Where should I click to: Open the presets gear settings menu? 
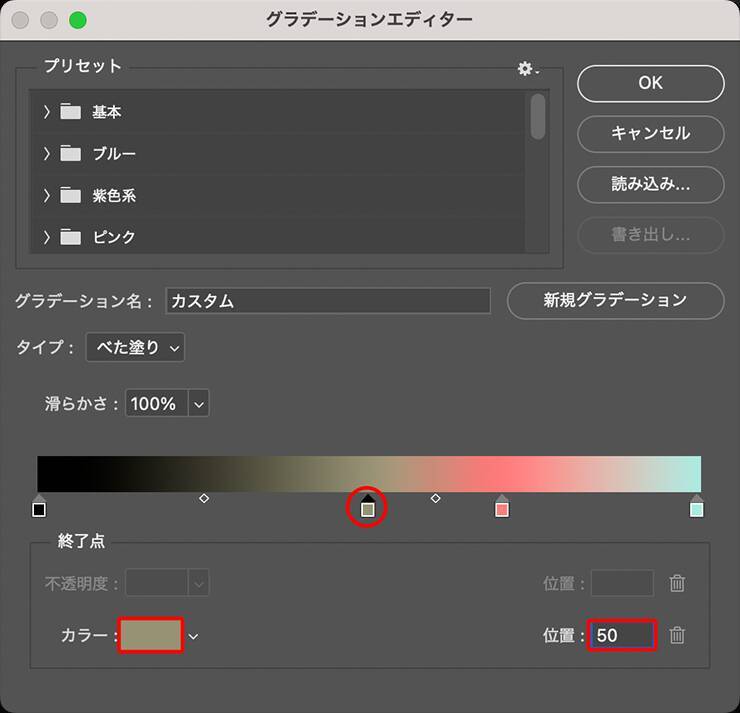point(527,69)
